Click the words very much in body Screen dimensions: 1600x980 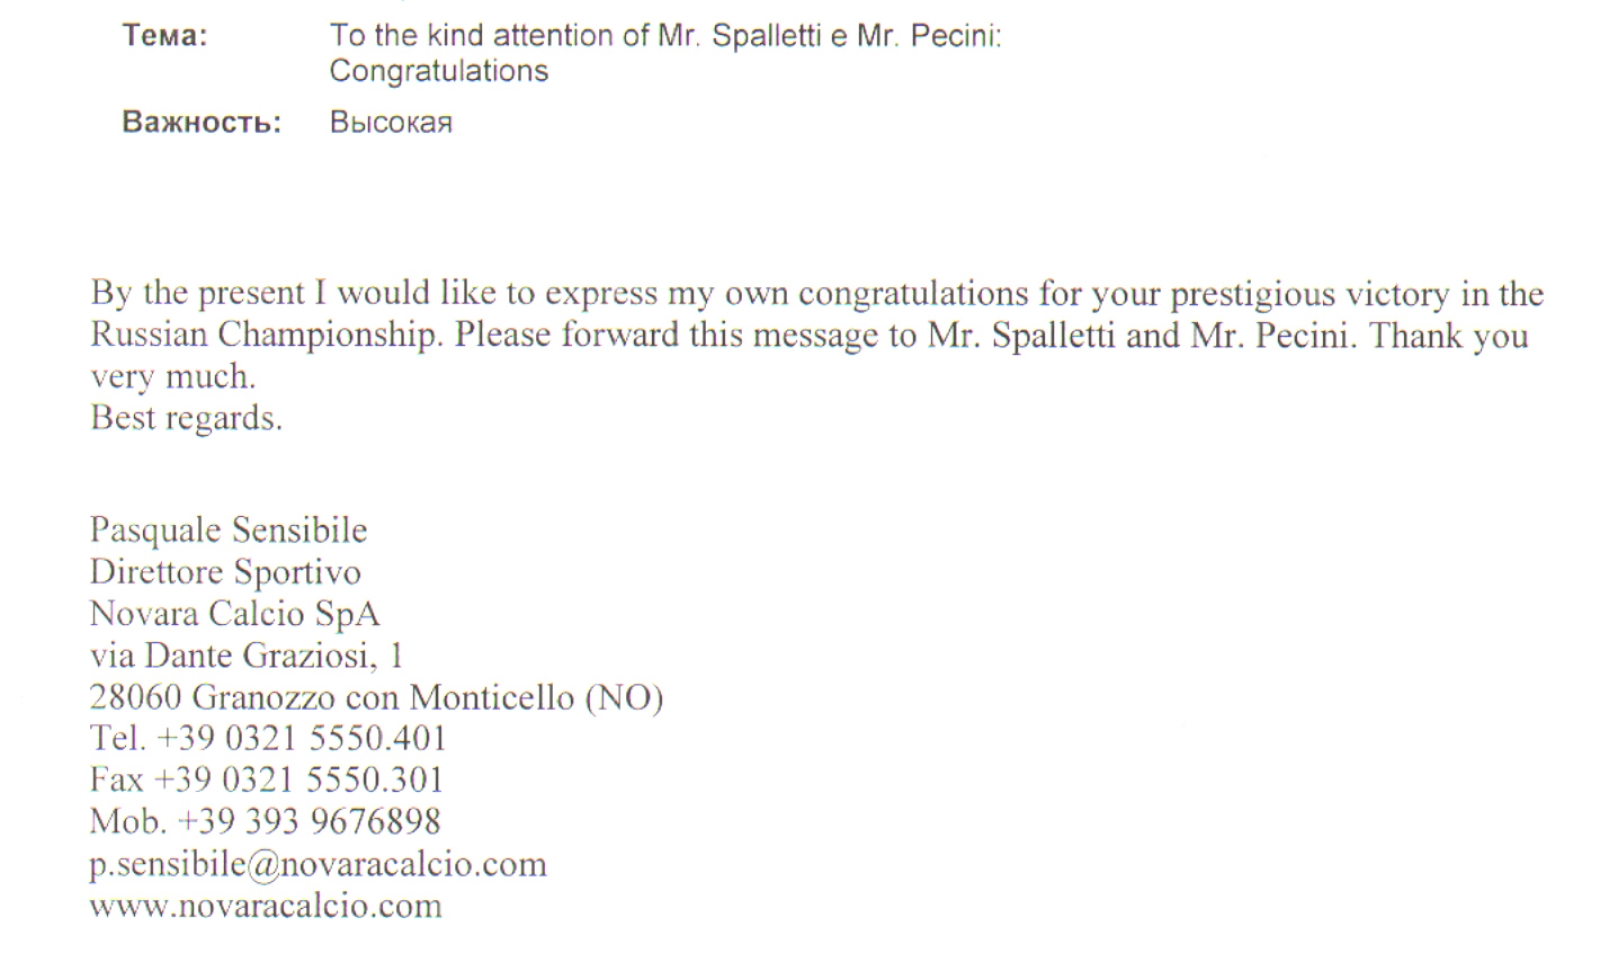(x=173, y=377)
